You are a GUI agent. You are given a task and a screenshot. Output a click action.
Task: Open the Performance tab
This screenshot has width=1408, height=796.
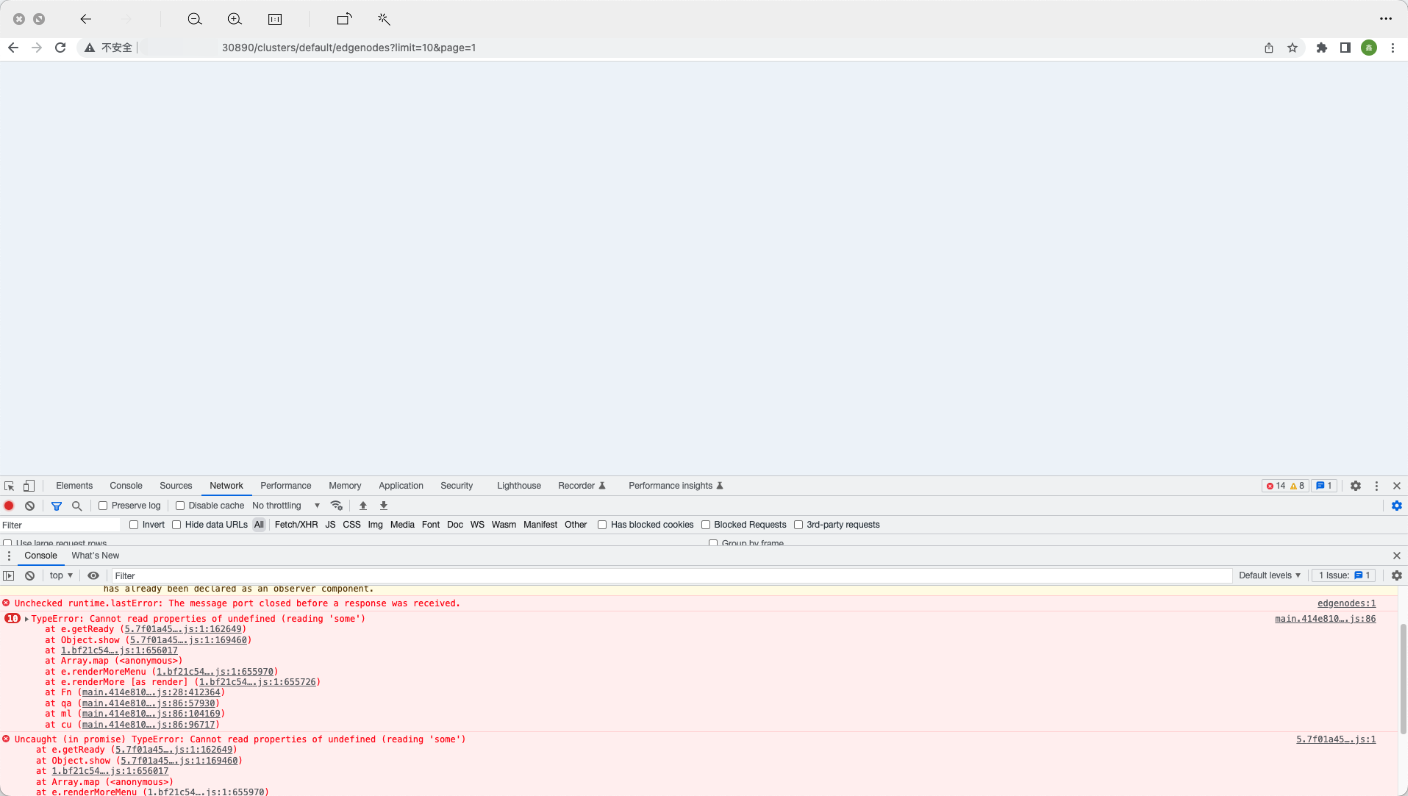(x=286, y=486)
